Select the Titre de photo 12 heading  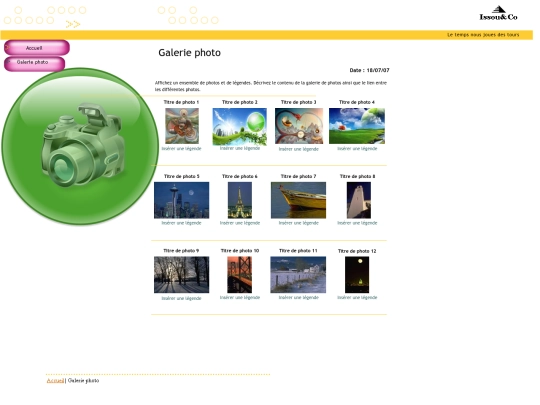pyautogui.click(x=357, y=251)
